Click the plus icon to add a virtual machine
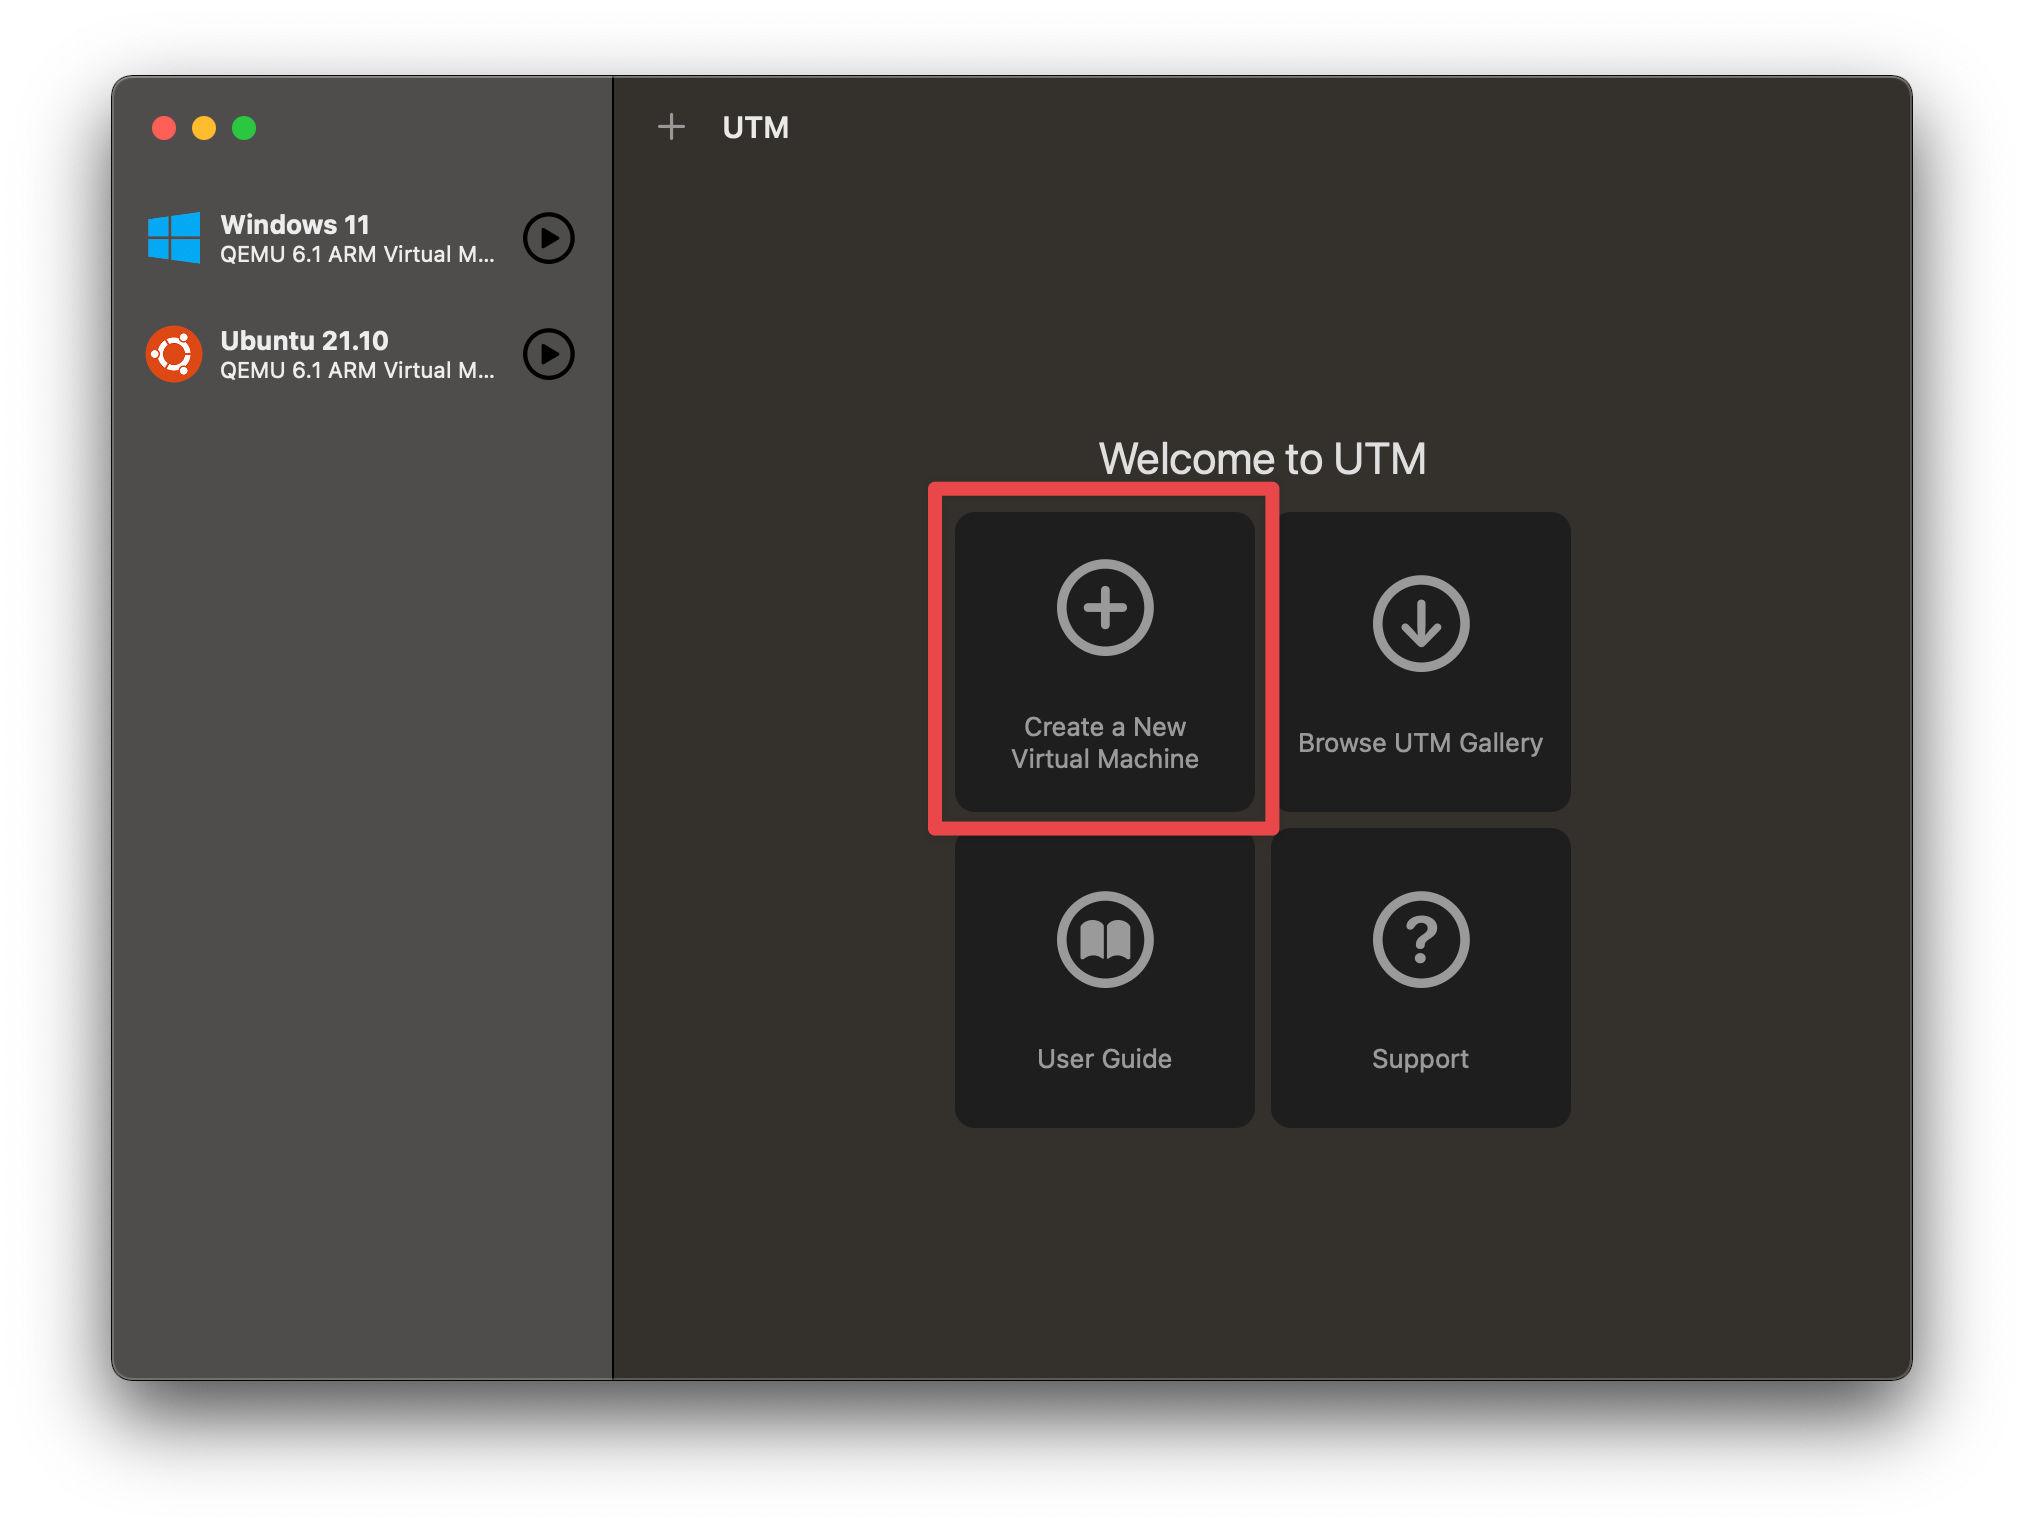The image size is (2024, 1528). [x=672, y=126]
